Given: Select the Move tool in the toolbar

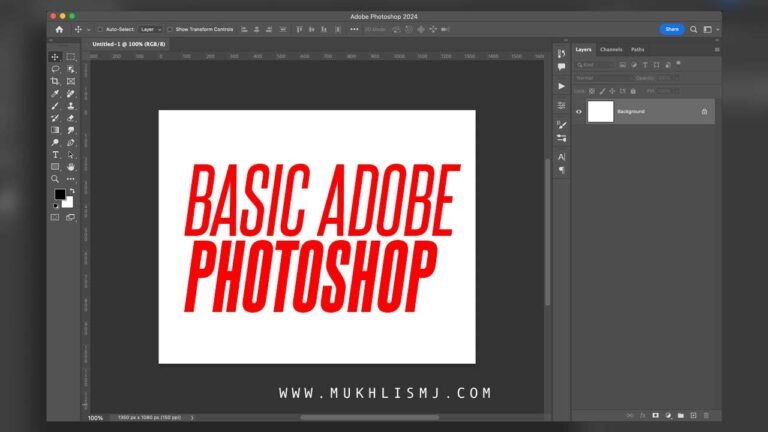Looking at the screenshot, I should point(55,57).
